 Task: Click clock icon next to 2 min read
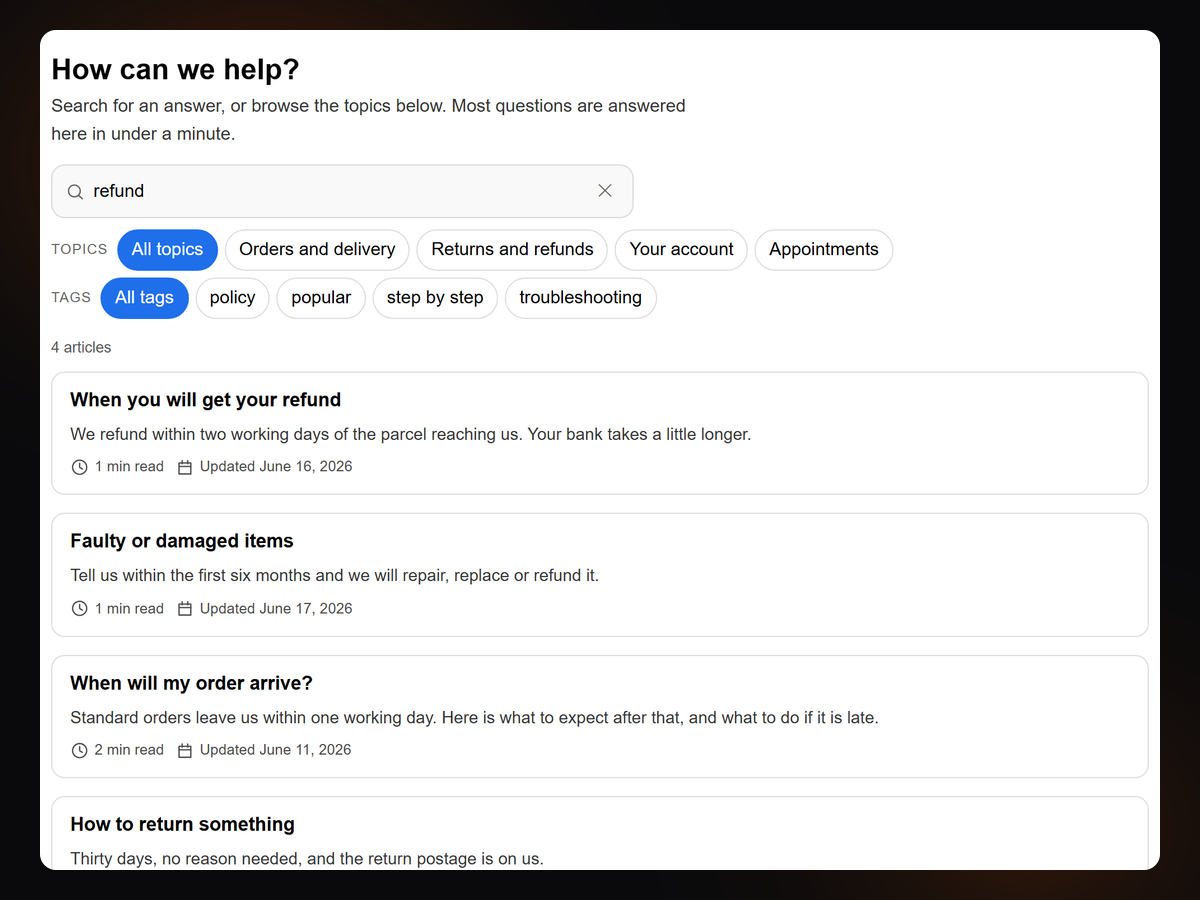click(80, 750)
